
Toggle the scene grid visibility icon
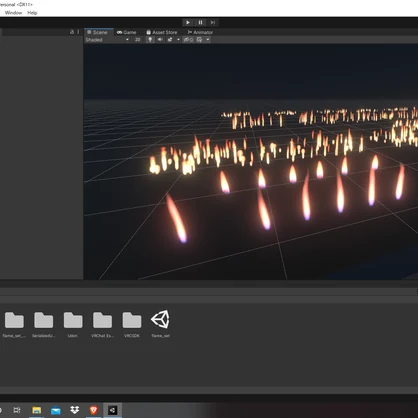[x=199, y=40]
